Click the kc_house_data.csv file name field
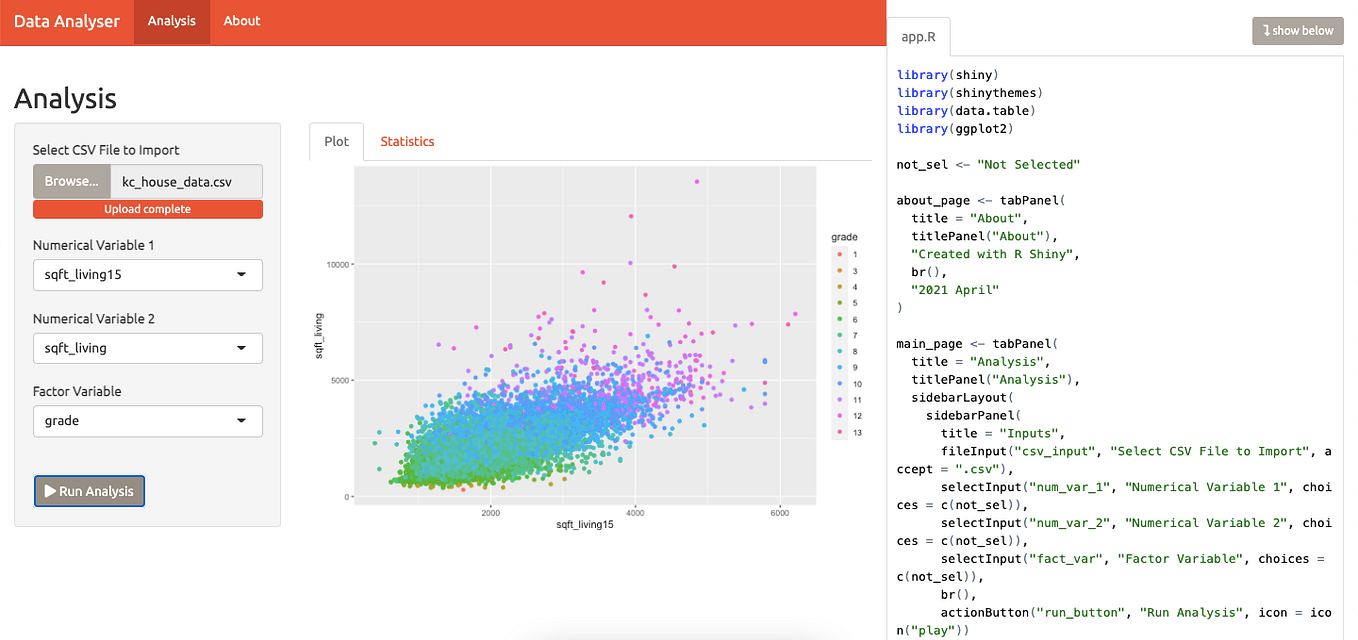This screenshot has height=640, width=1358. point(186,182)
